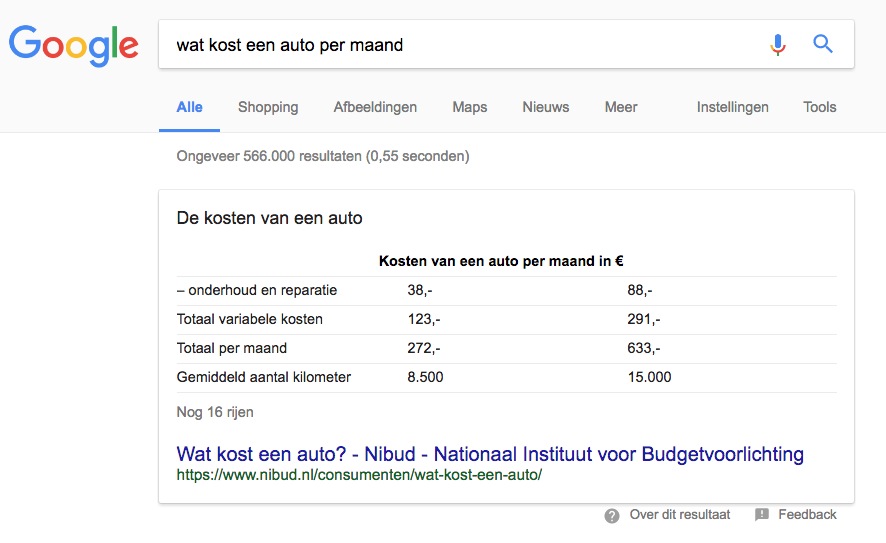Select the Alle results tab

tap(189, 107)
